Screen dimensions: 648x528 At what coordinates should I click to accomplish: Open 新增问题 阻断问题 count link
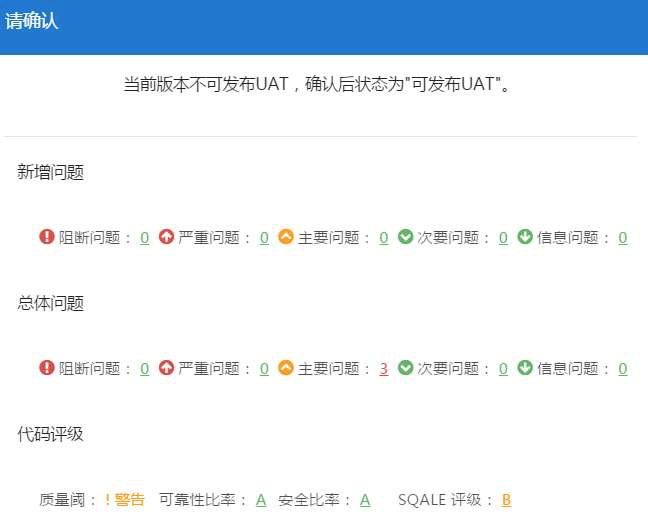145,238
